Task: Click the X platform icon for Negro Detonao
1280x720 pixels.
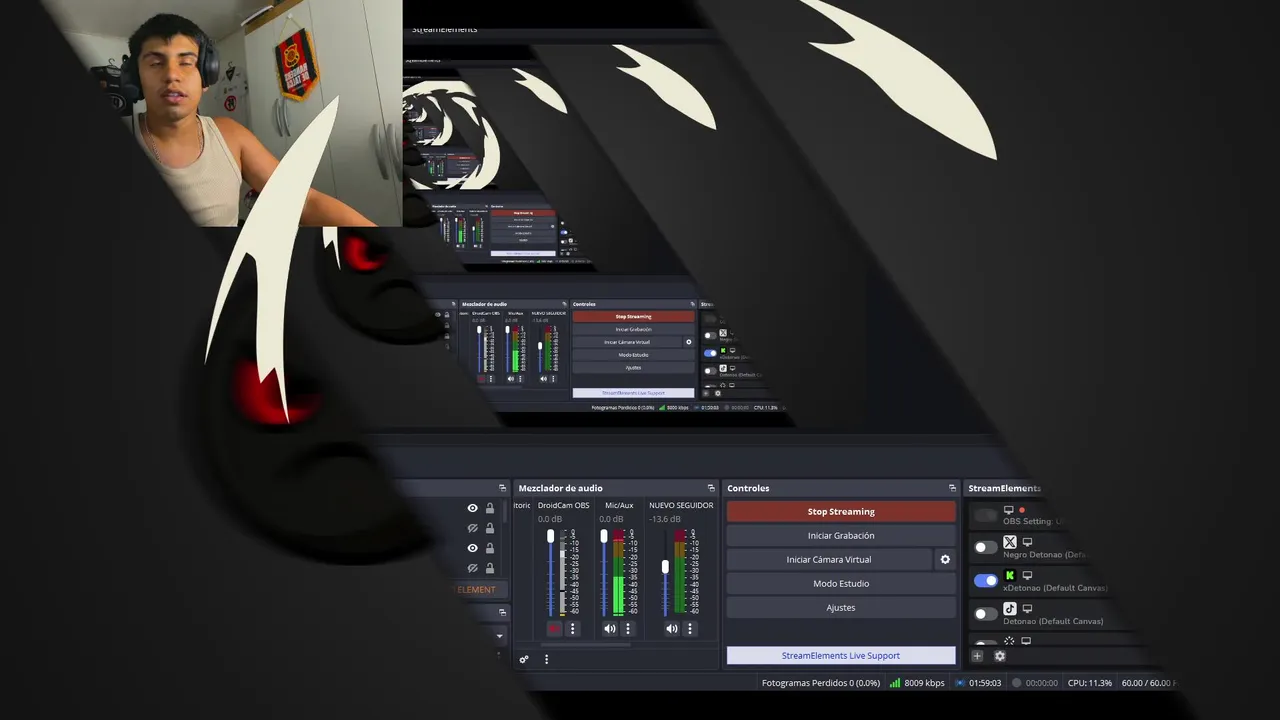Action: [1010, 542]
